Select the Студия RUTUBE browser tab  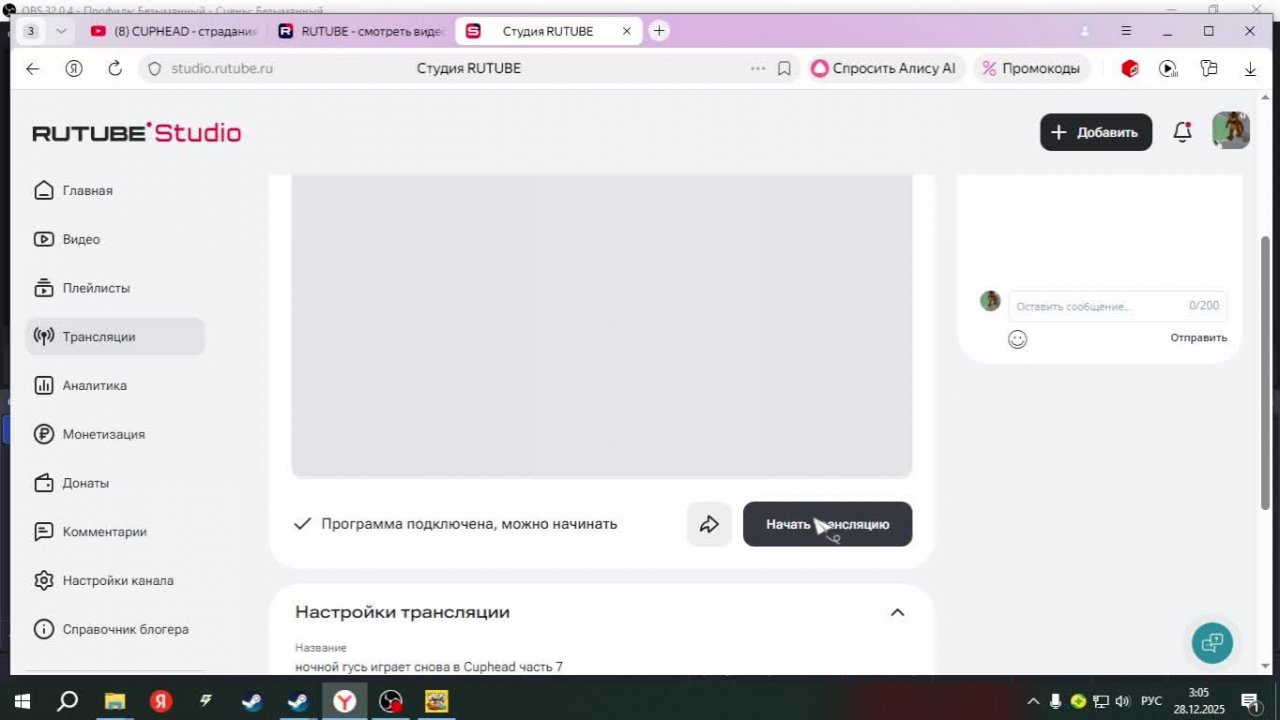[x=549, y=31]
